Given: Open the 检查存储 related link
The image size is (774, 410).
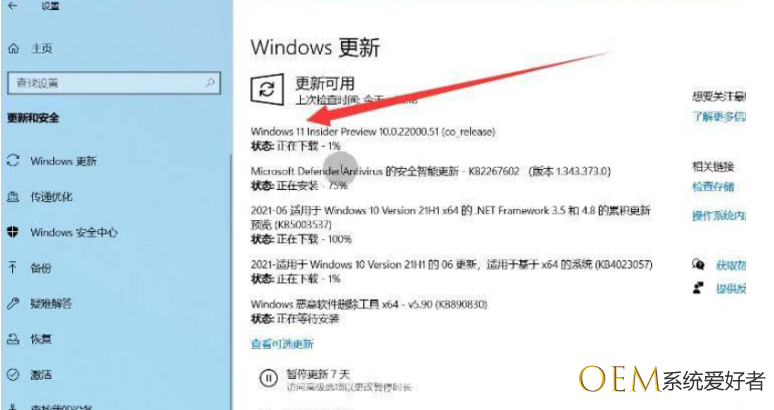Looking at the screenshot, I should pyautogui.click(x=713, y=186).
